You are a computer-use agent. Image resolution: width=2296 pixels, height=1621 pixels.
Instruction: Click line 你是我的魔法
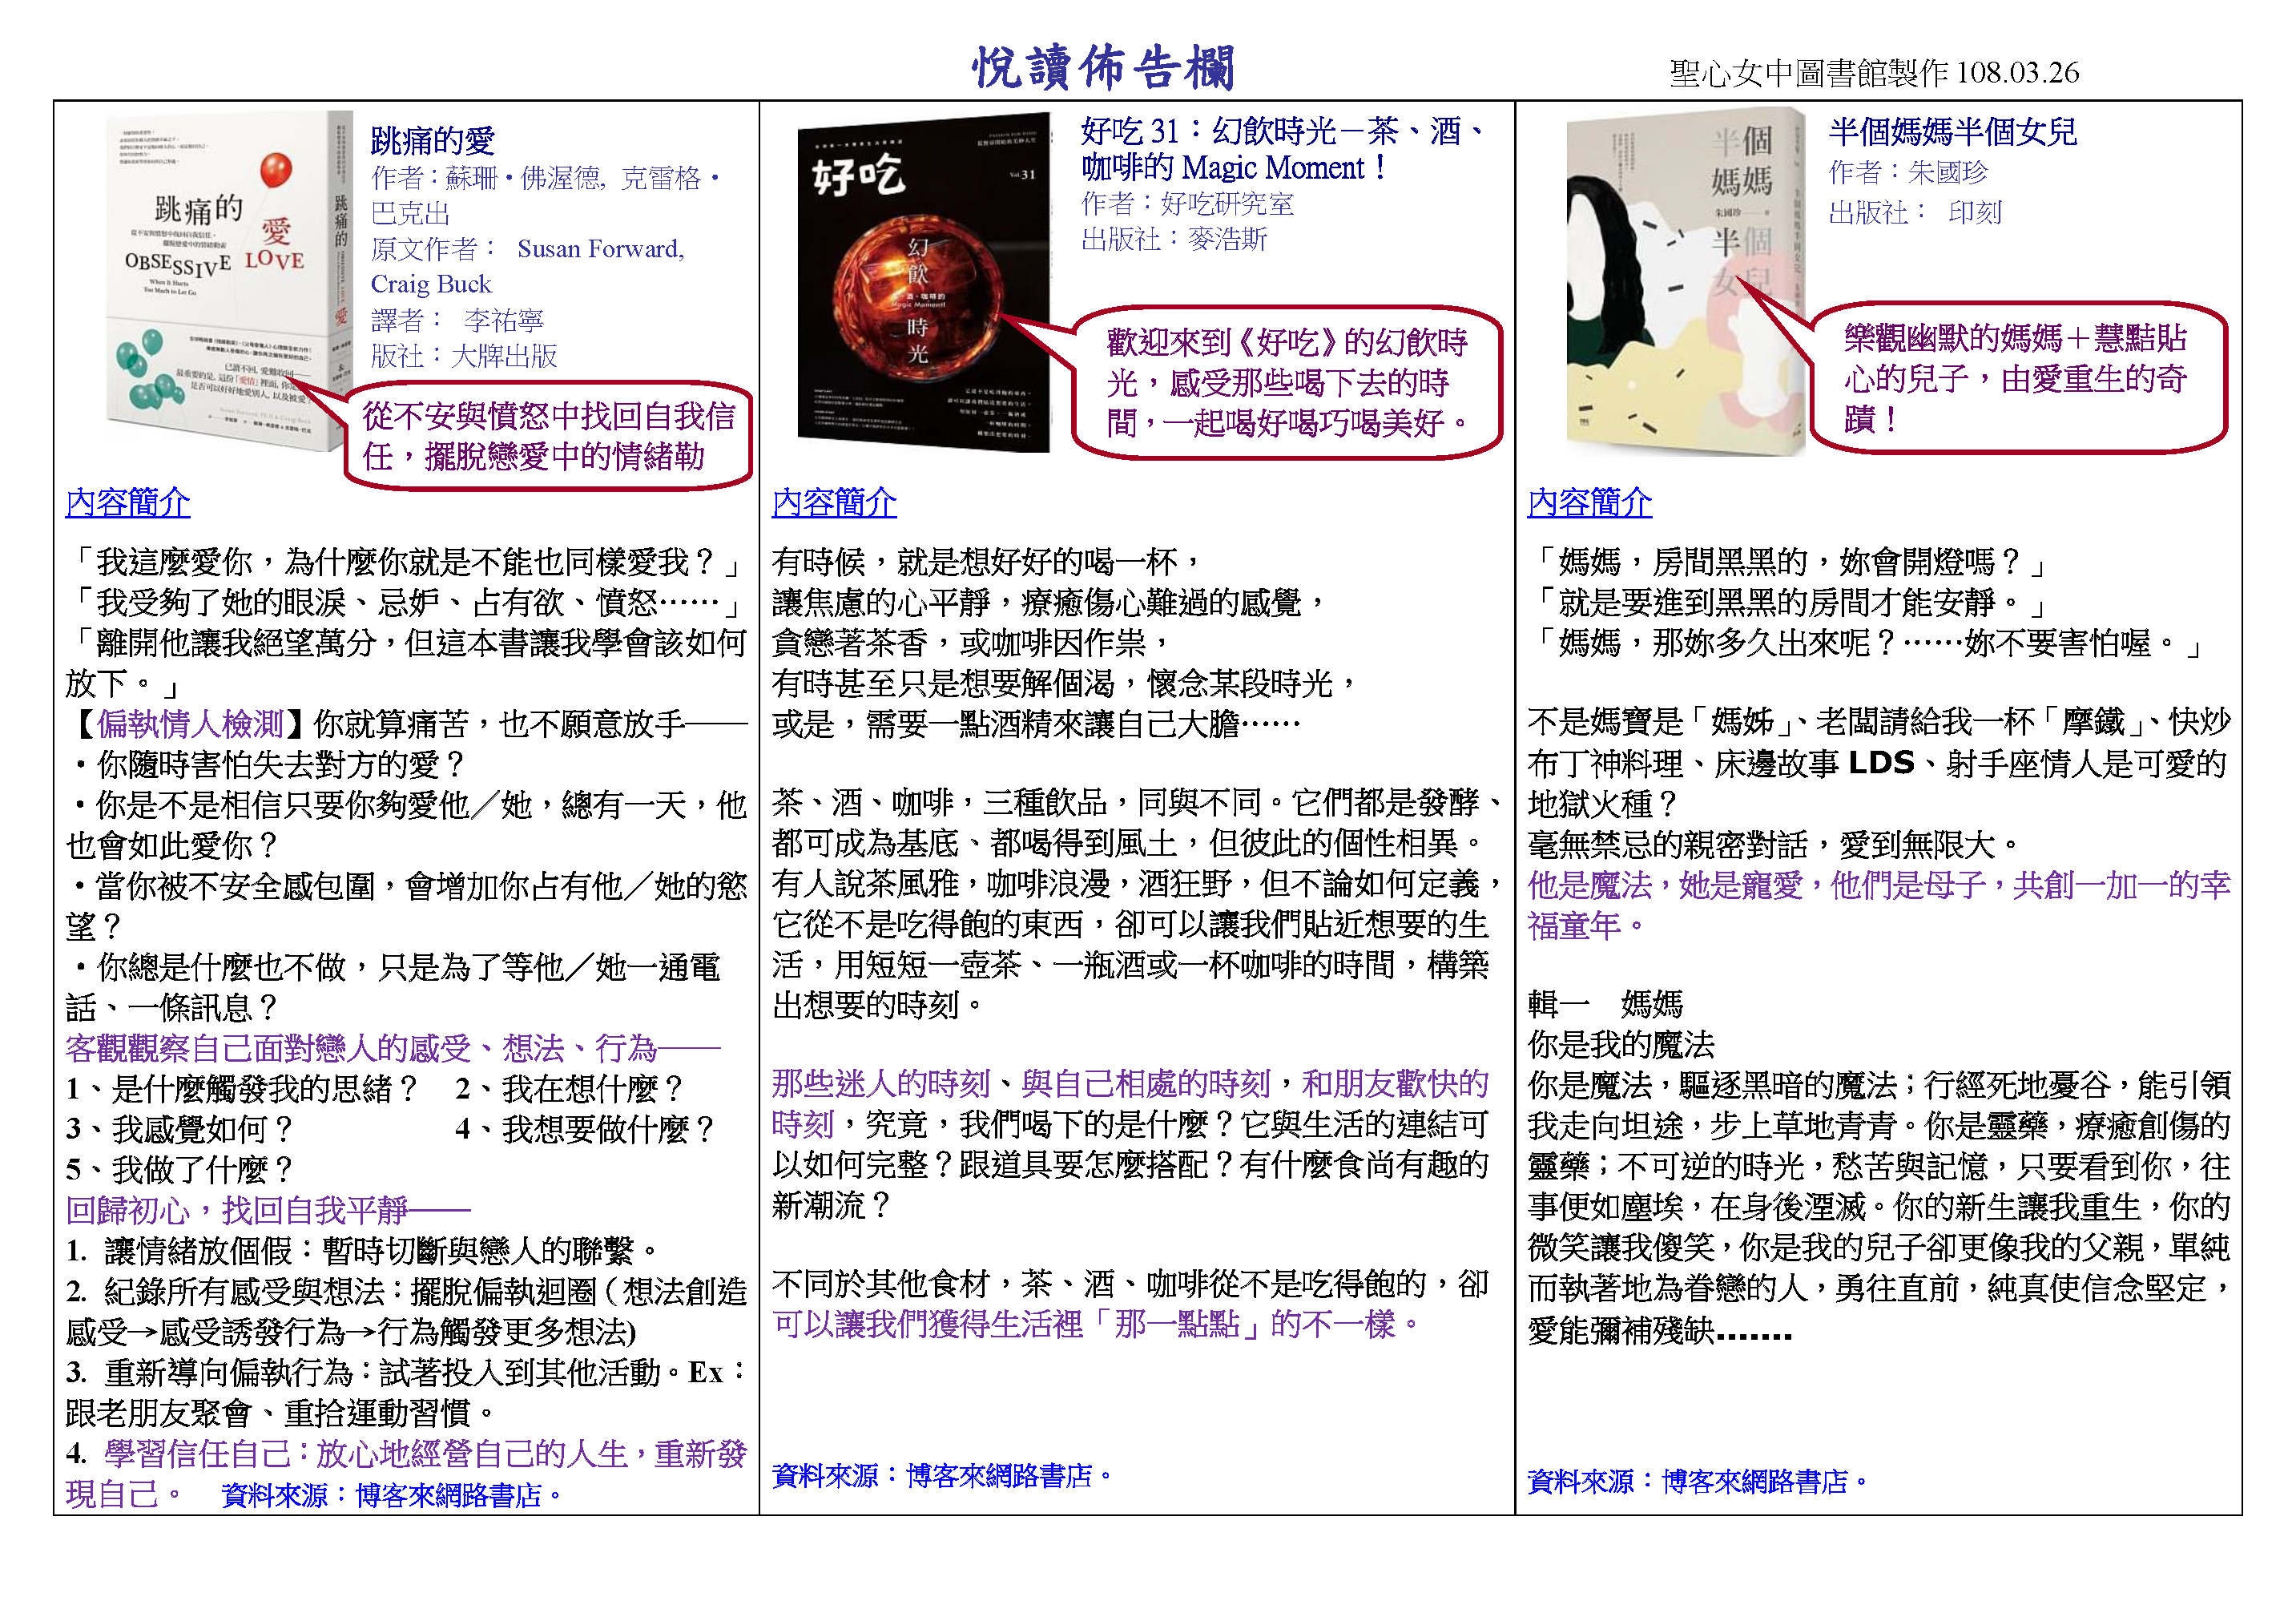(1621, 1044)
